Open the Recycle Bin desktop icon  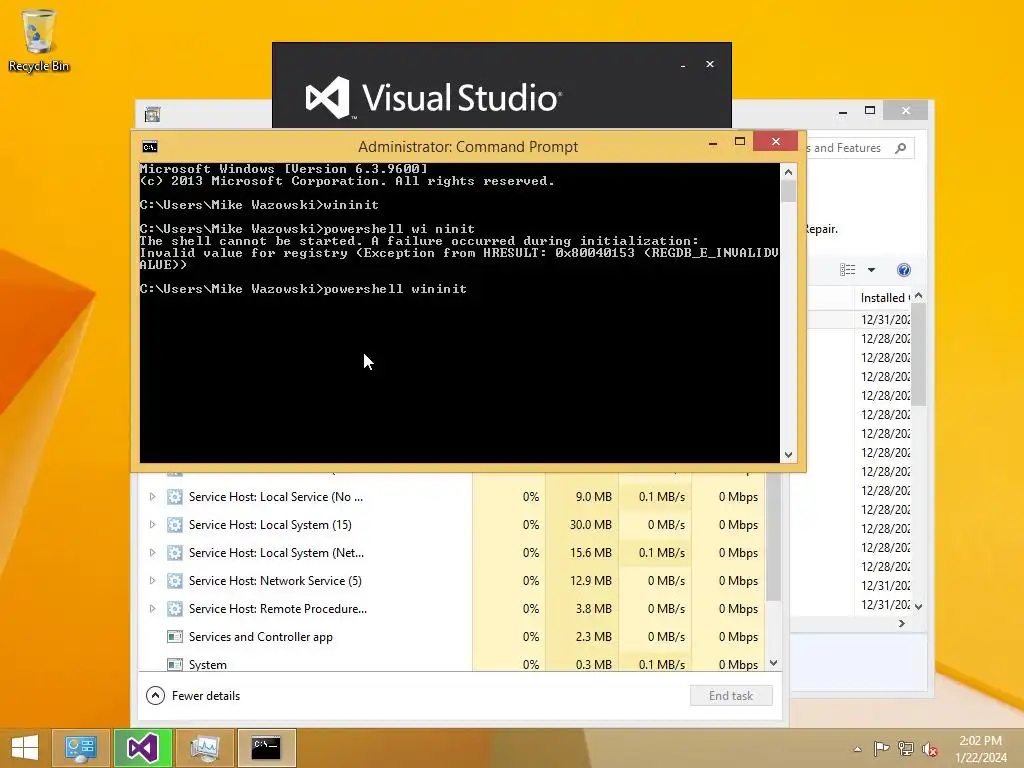(x=39, y=40)
